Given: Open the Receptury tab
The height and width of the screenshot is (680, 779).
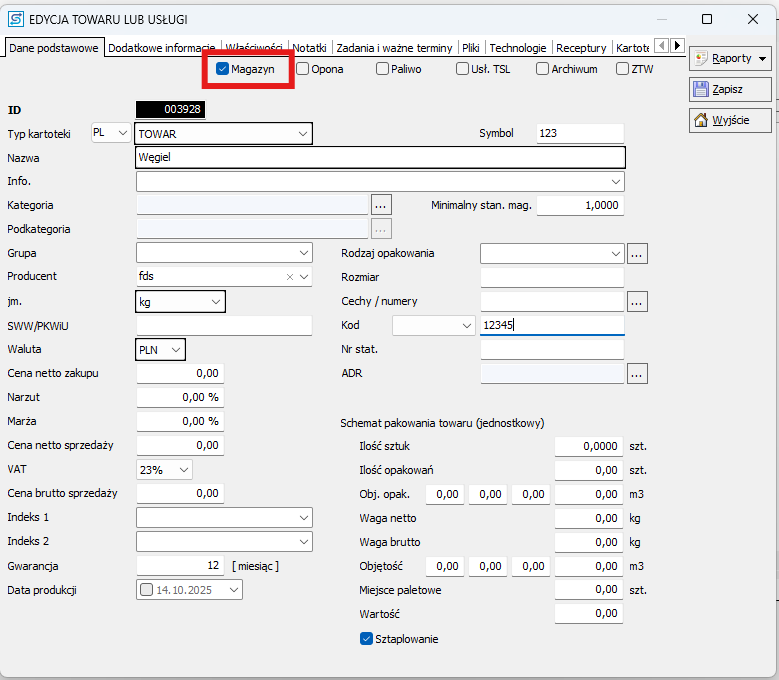Looking at the screenshot, I should click(581, 47).
